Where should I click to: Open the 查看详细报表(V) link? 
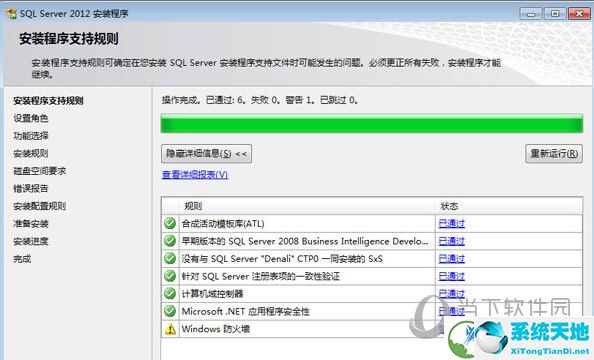tap(195, 175)
